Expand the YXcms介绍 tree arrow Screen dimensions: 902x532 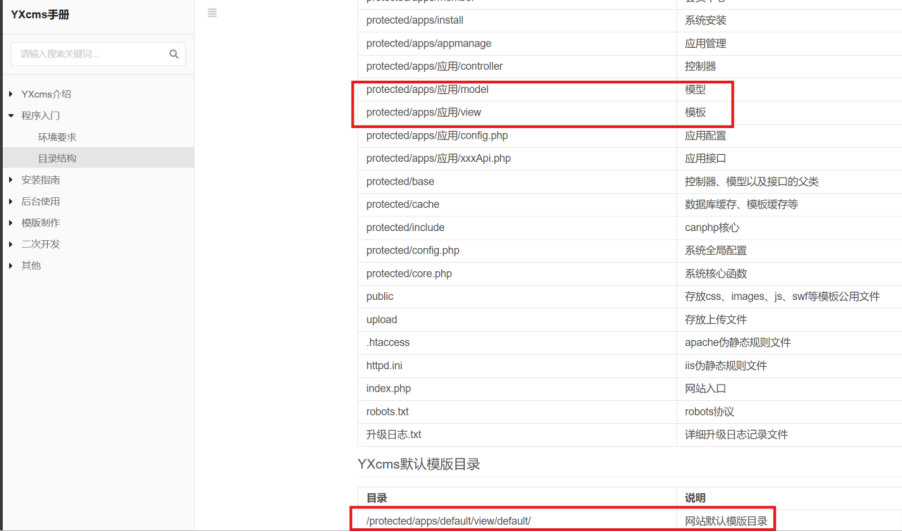(x=11, y=94)
